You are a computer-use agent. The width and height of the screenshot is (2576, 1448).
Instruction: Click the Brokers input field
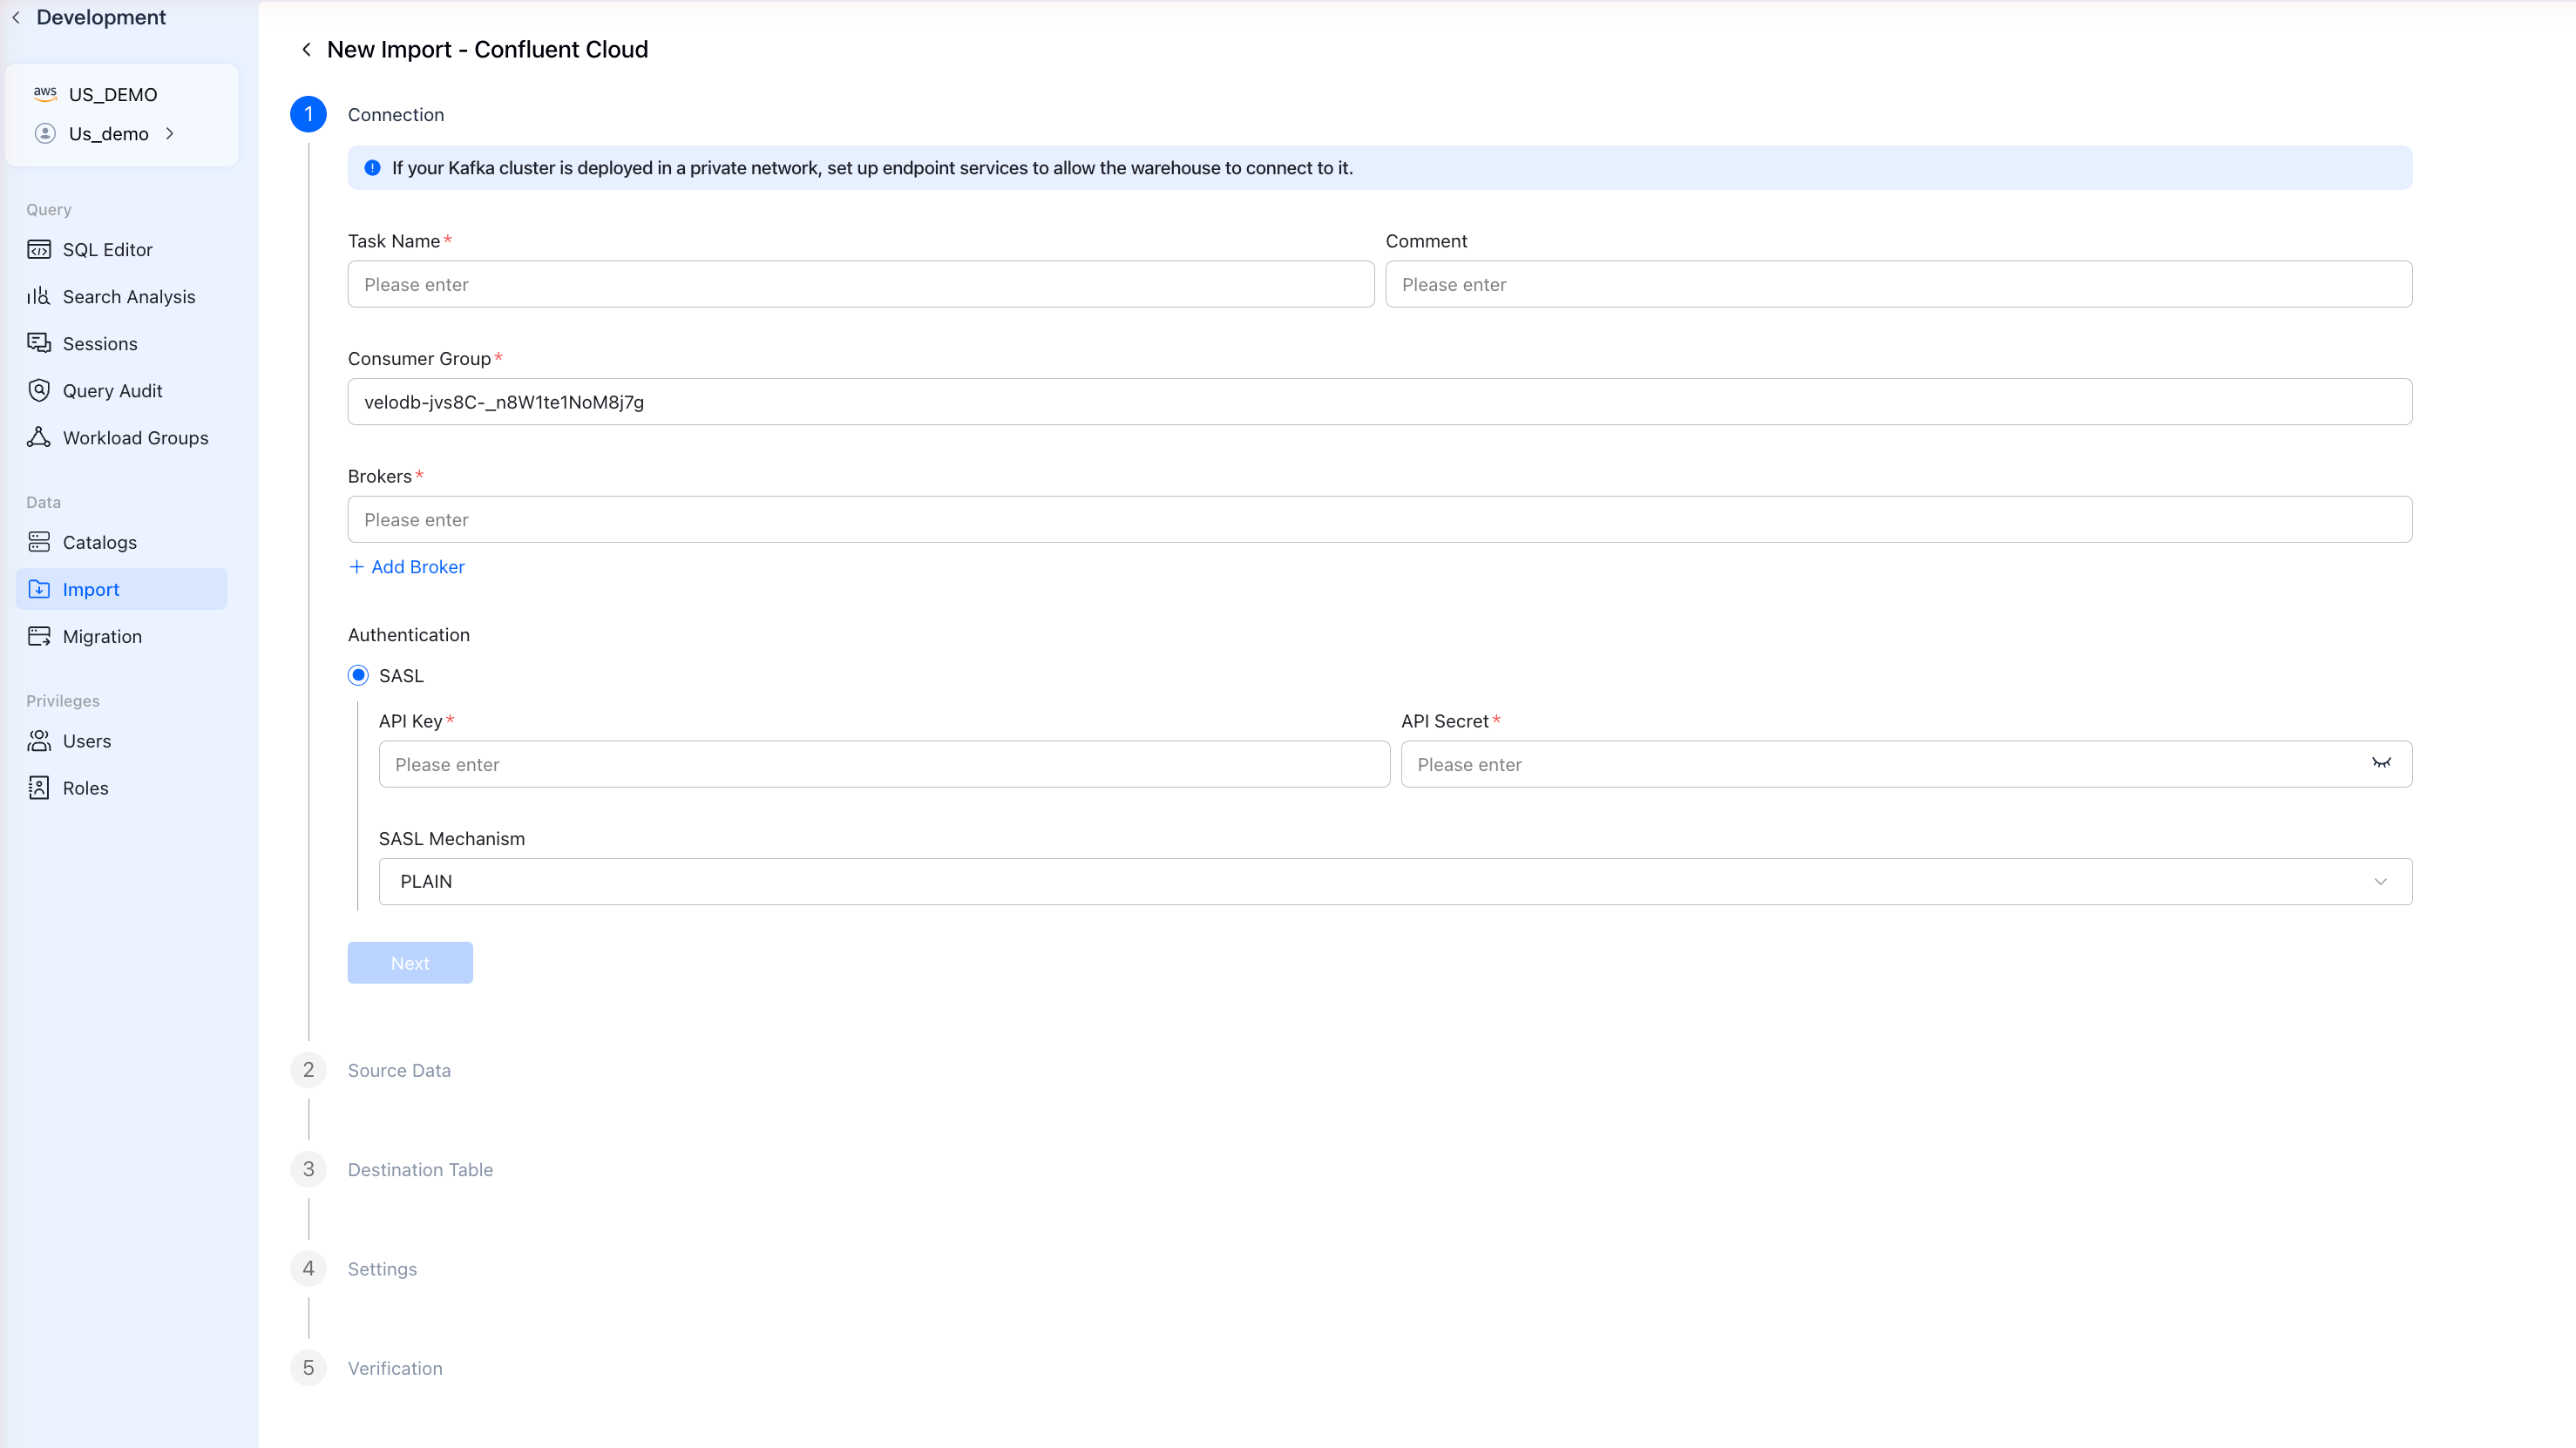pyautogui.click(x=1379, y=520)
